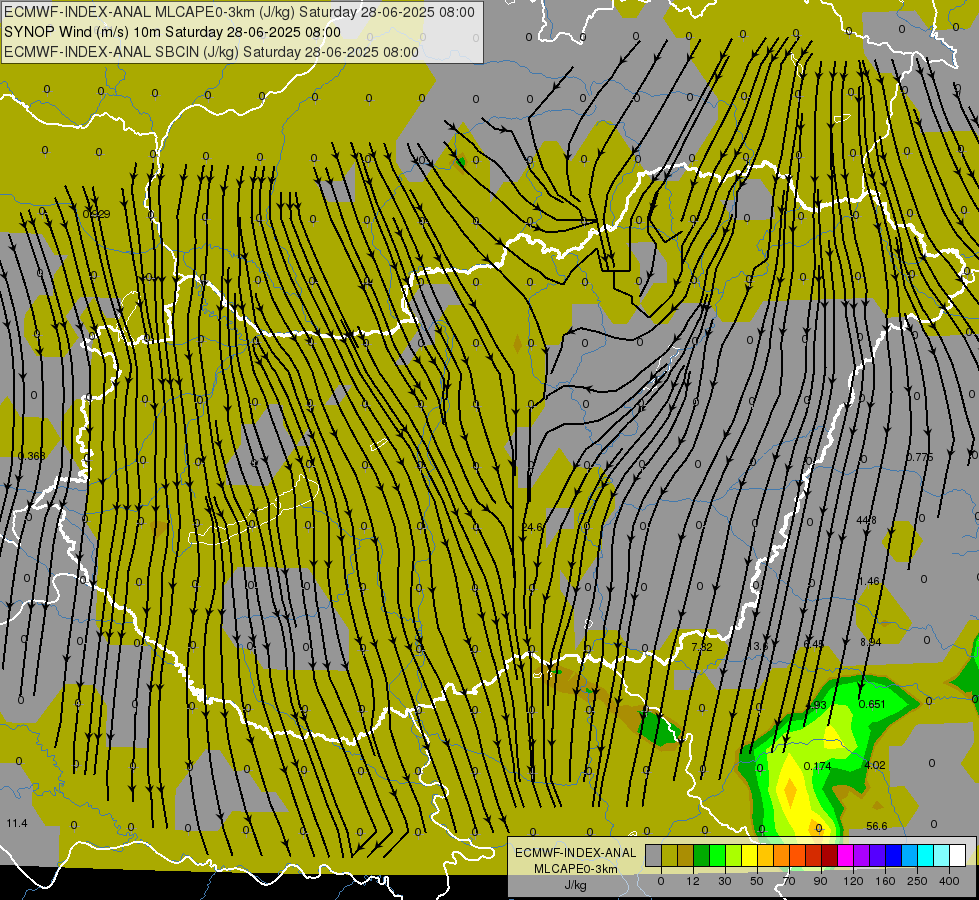Click the legend tick label 120
This screenshot has width=979, height=900.
[x=853, y=881]
